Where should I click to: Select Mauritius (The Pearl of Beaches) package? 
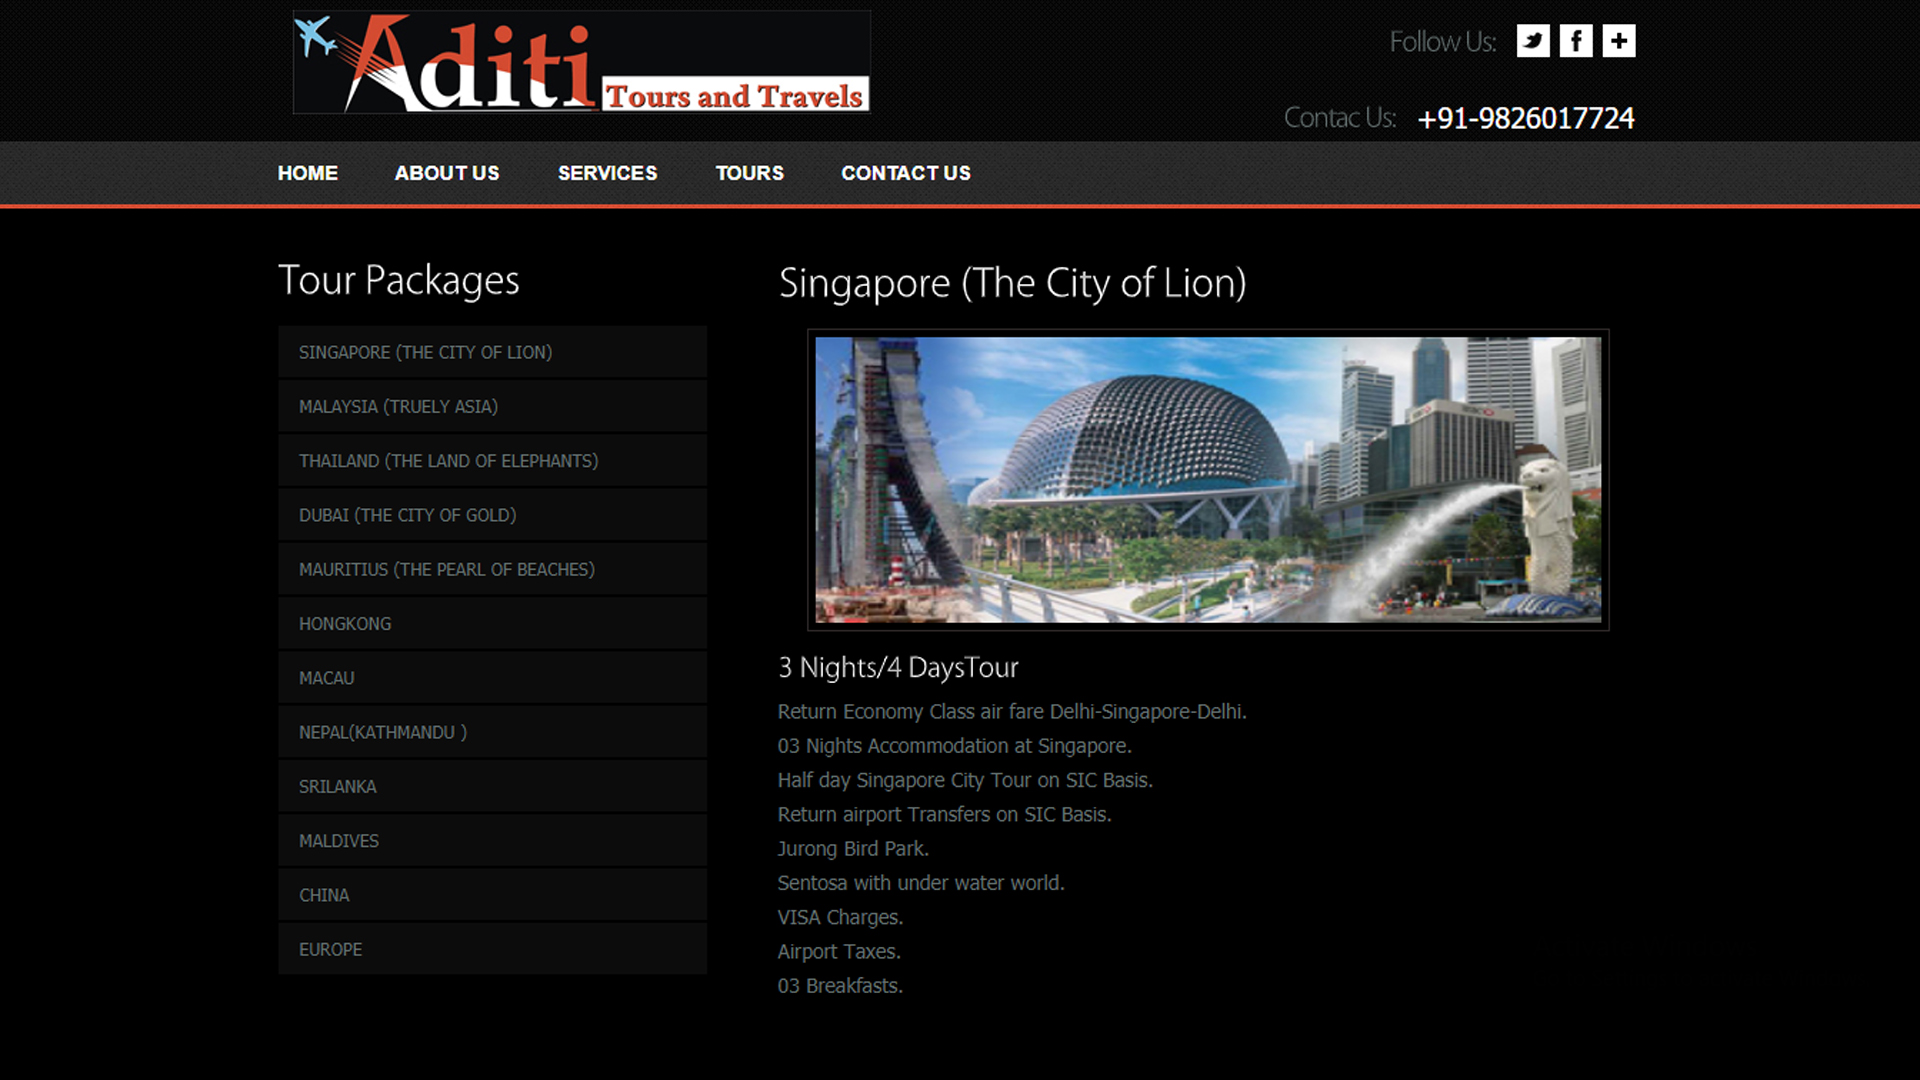coord(492,569)
